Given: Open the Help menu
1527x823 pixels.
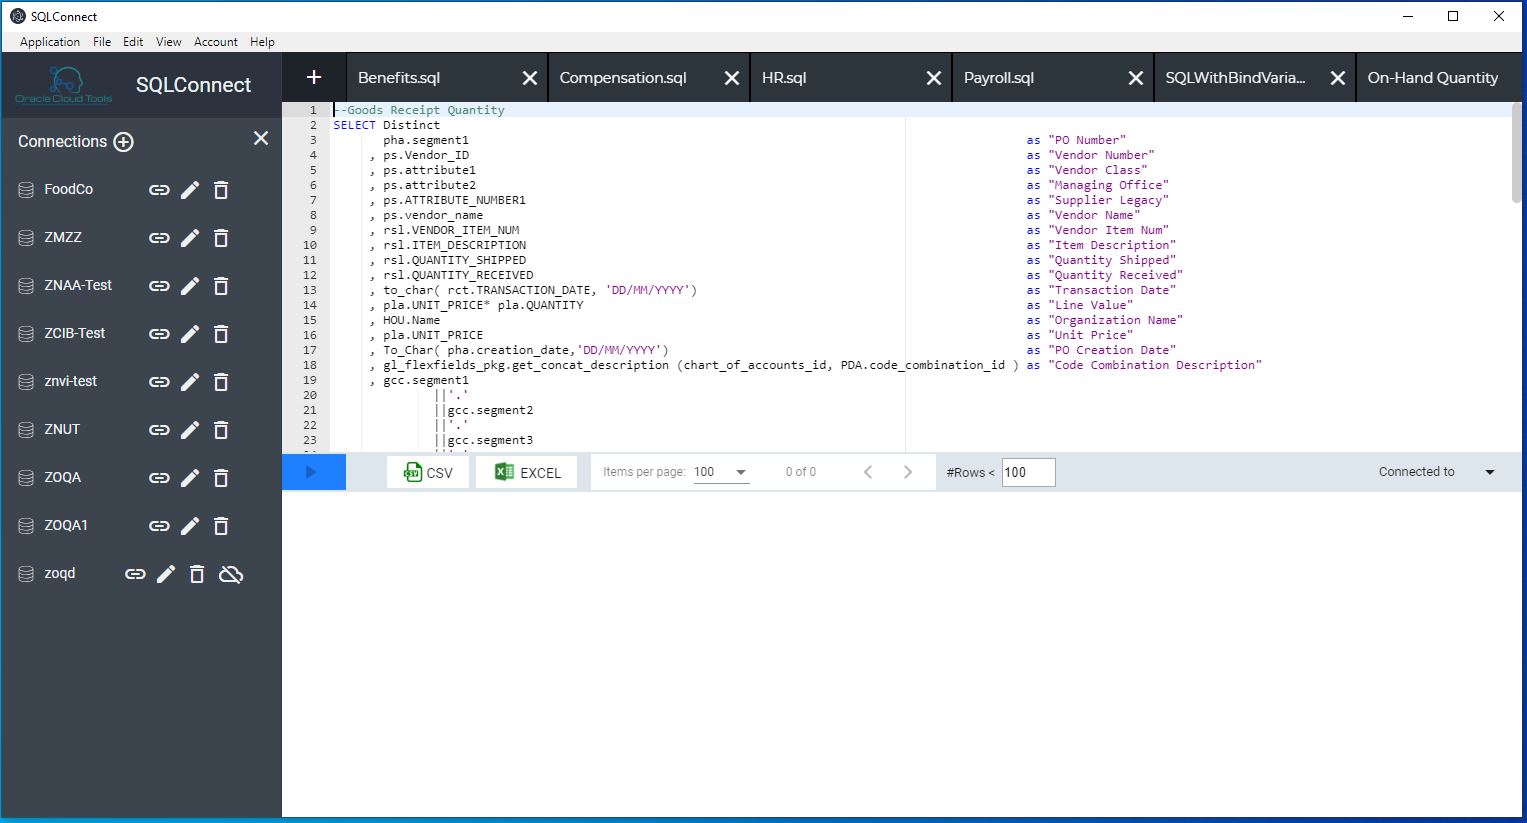Looking at the screenshot, I should pos(262,42).
